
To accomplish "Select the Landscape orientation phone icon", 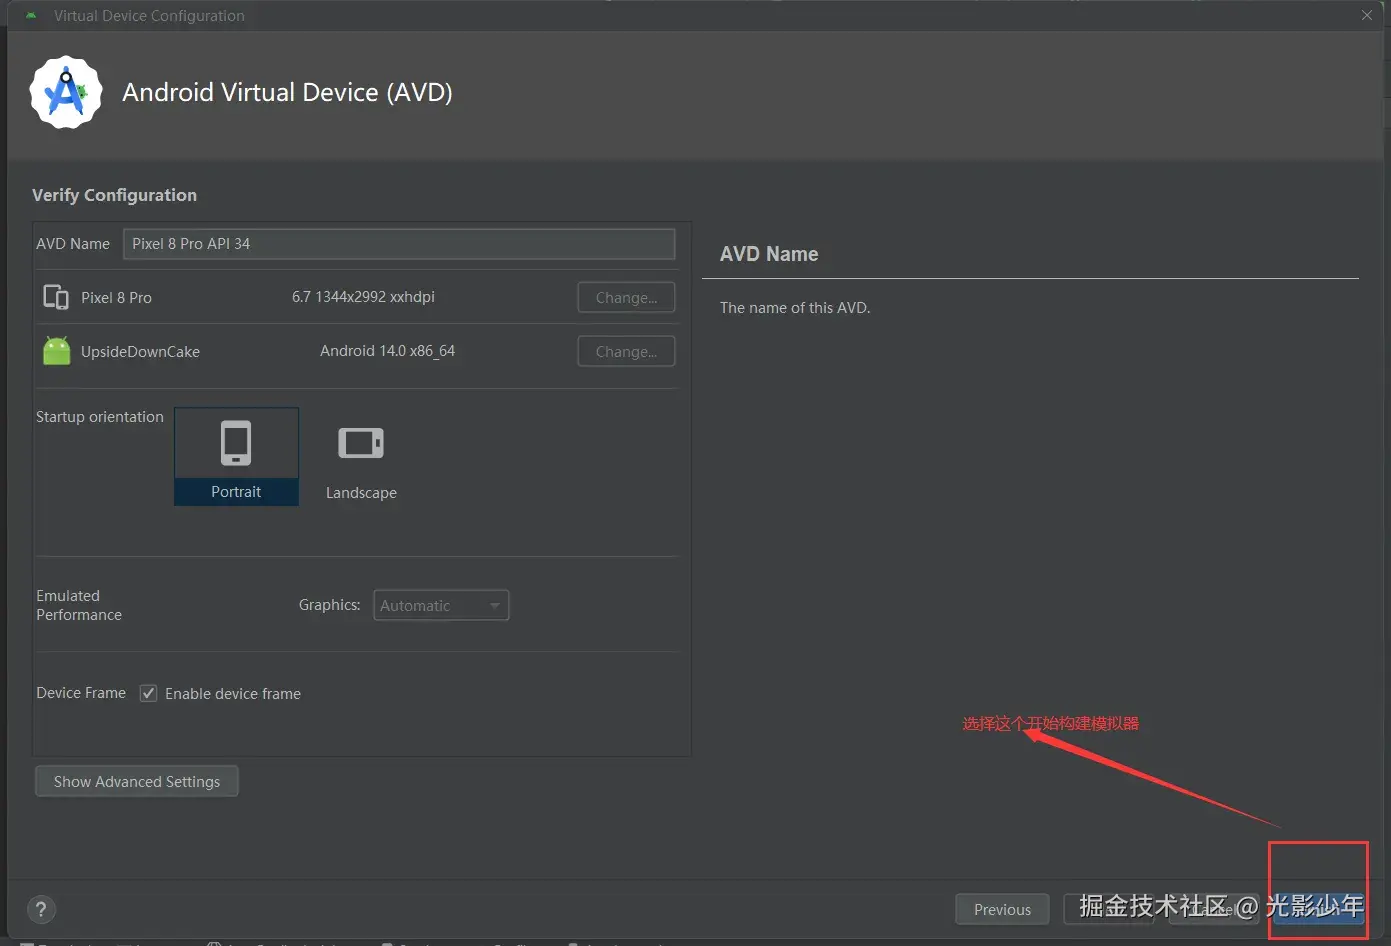I will pyautogui.click(x=361, y=443).
